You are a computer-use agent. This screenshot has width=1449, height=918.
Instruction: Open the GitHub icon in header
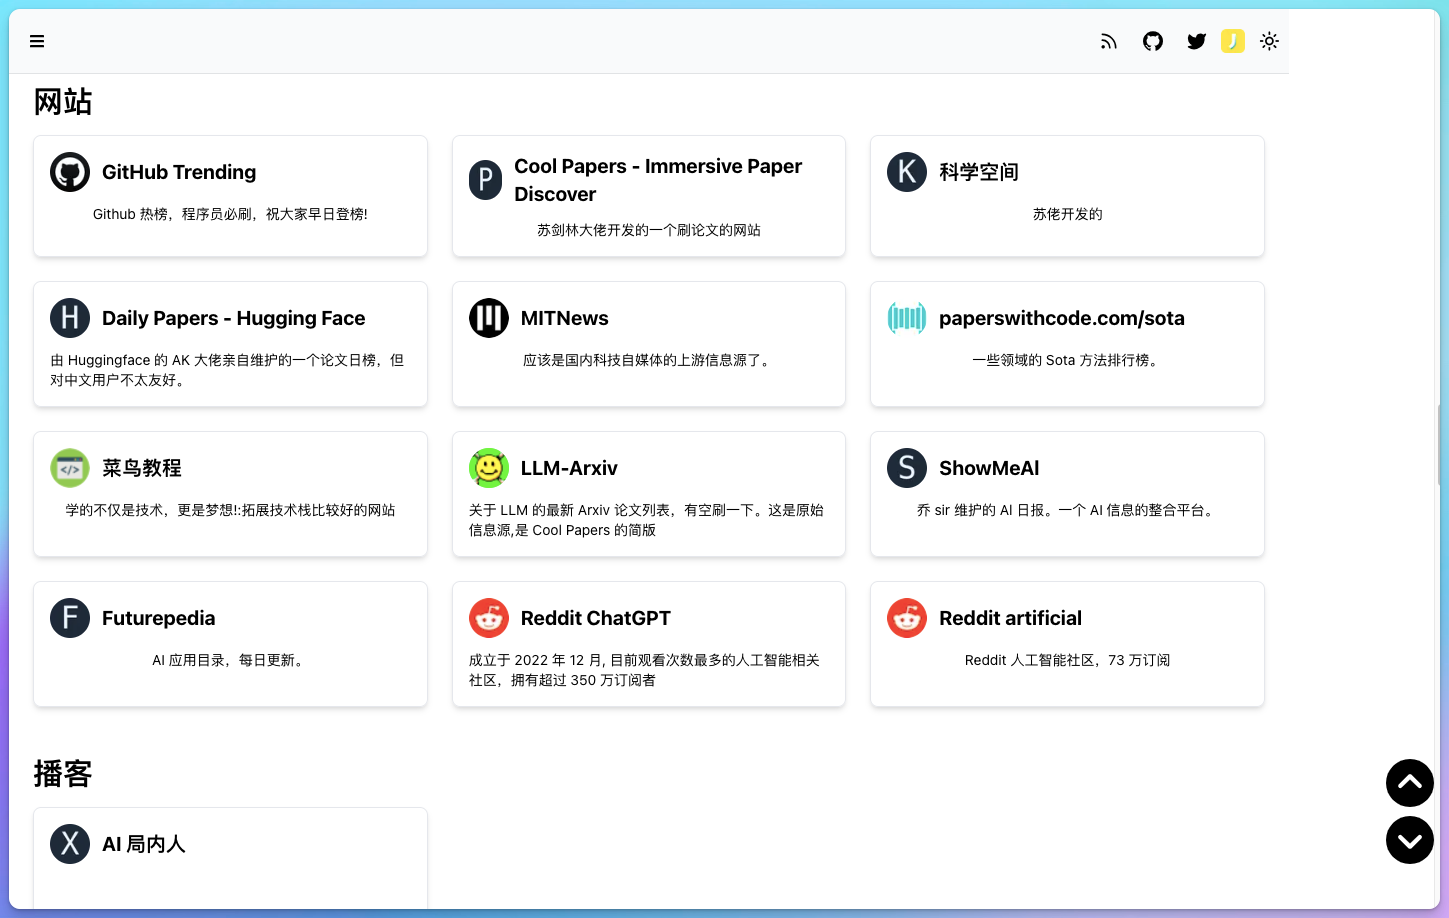click(1153, 41)
